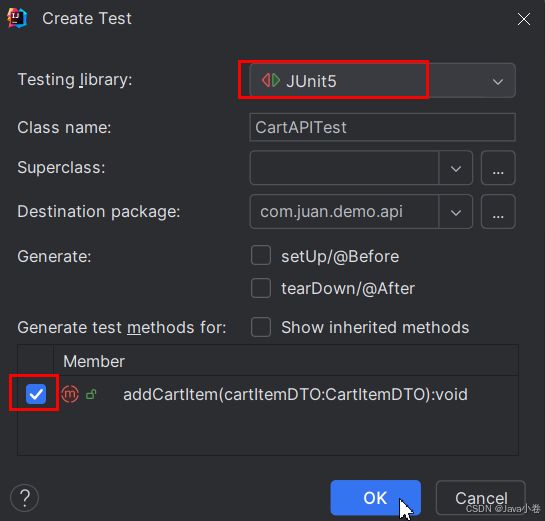Image resolution: width=545 pixels, height=521 pixels.
Task: Enable the setUp/@Before checkbox
Action: click(x=261, y=255)
